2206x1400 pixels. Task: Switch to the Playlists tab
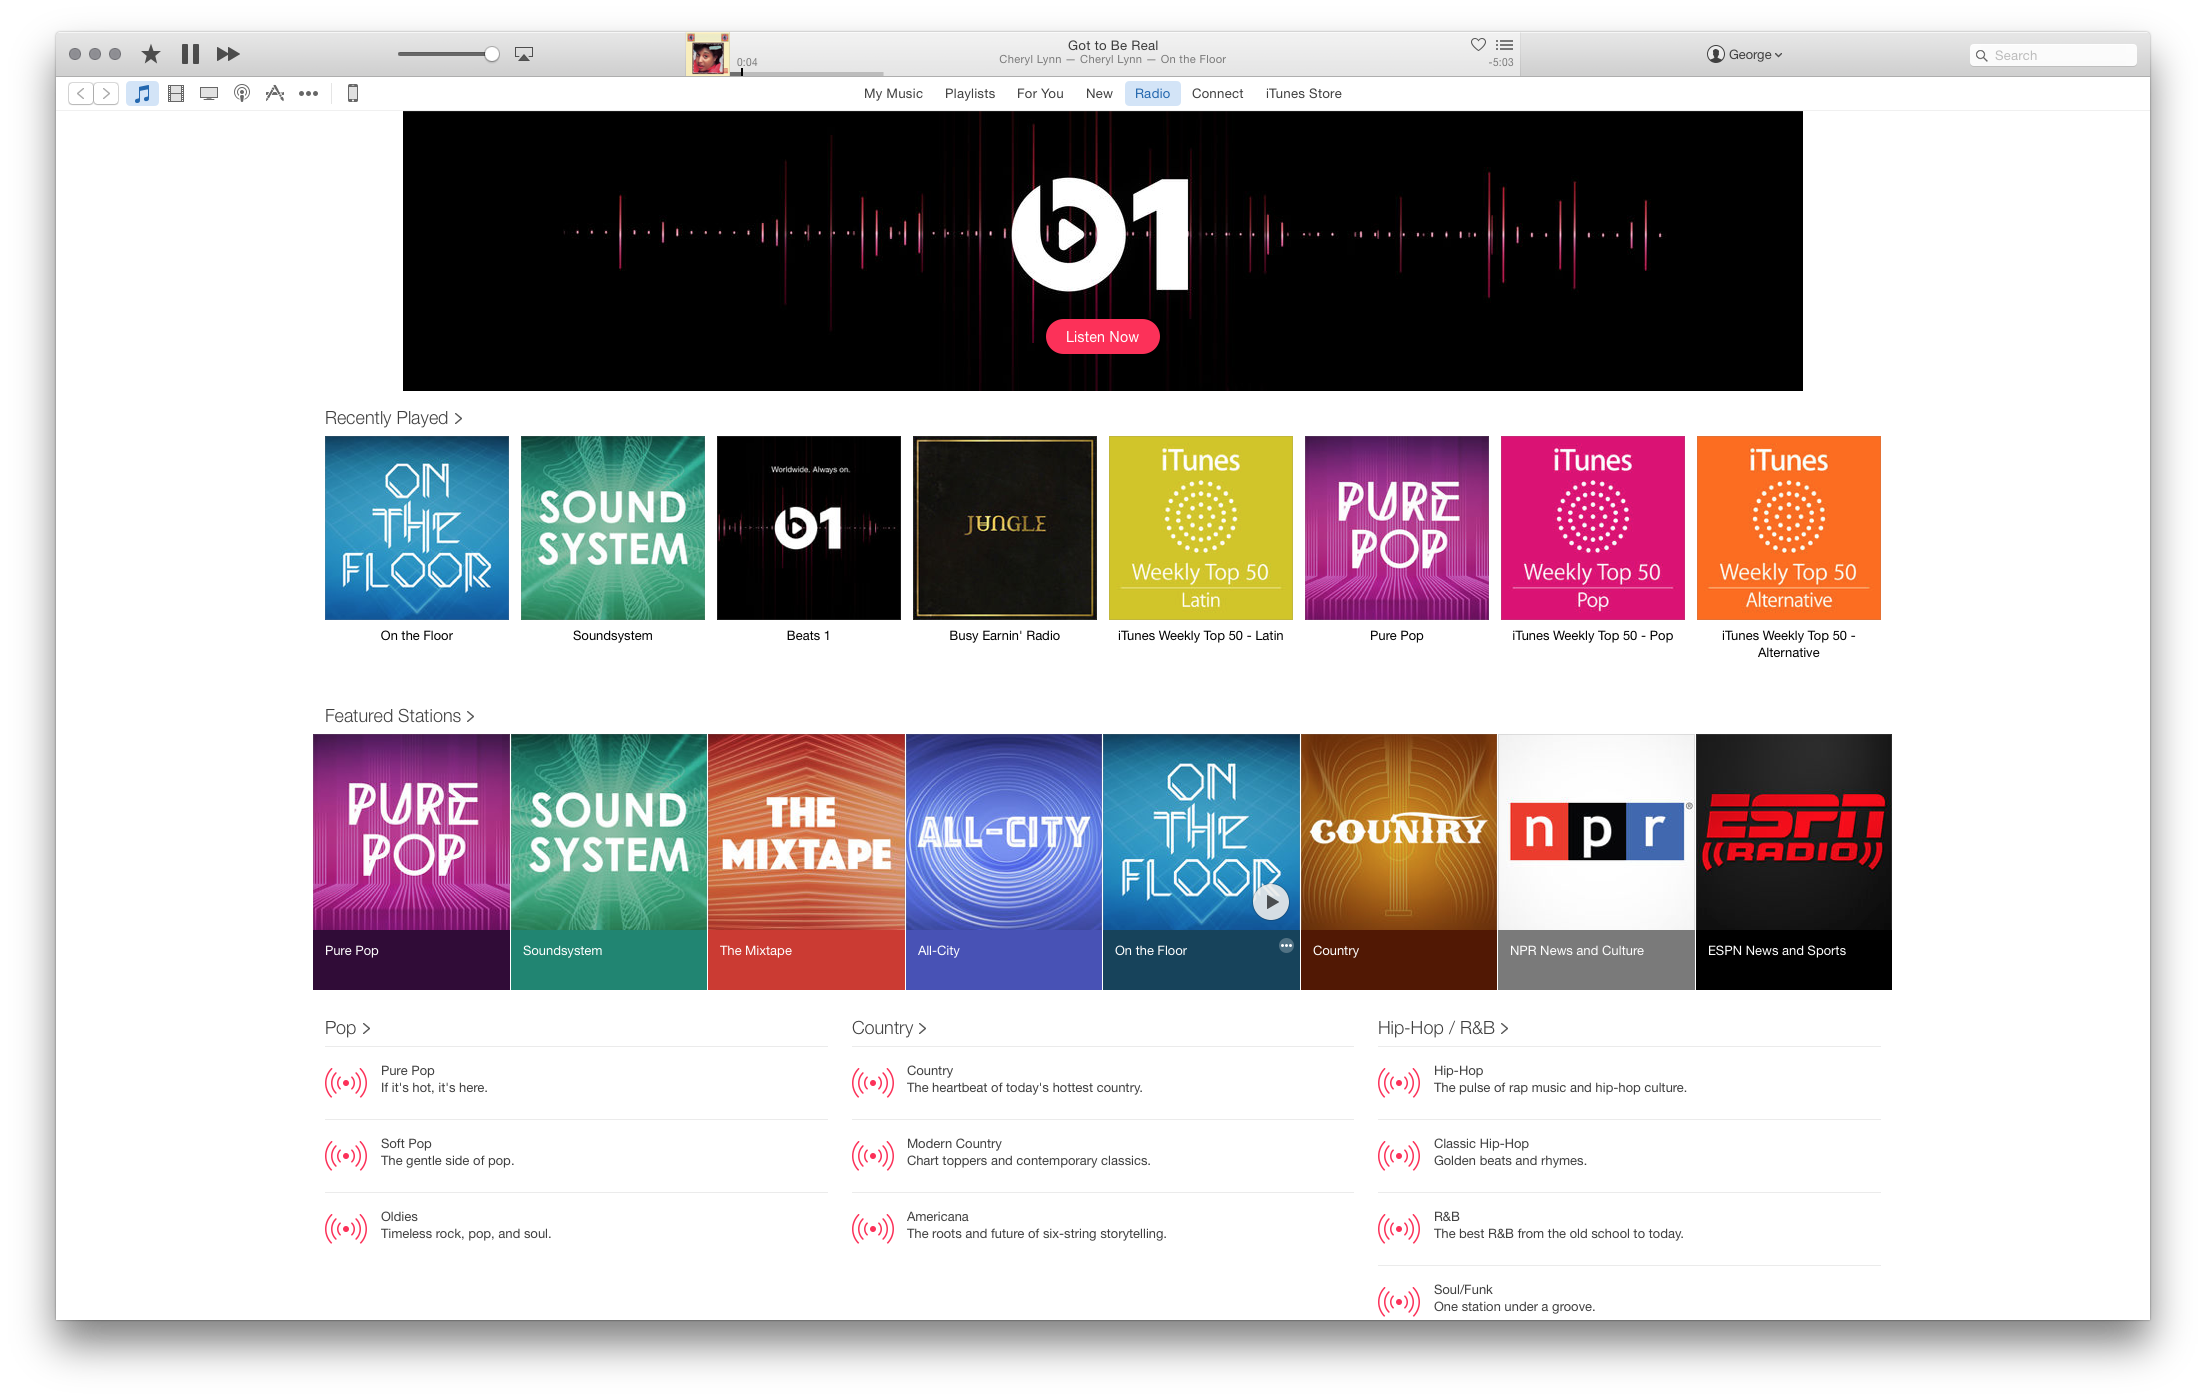pyautogui.click(x=970, y=93)
